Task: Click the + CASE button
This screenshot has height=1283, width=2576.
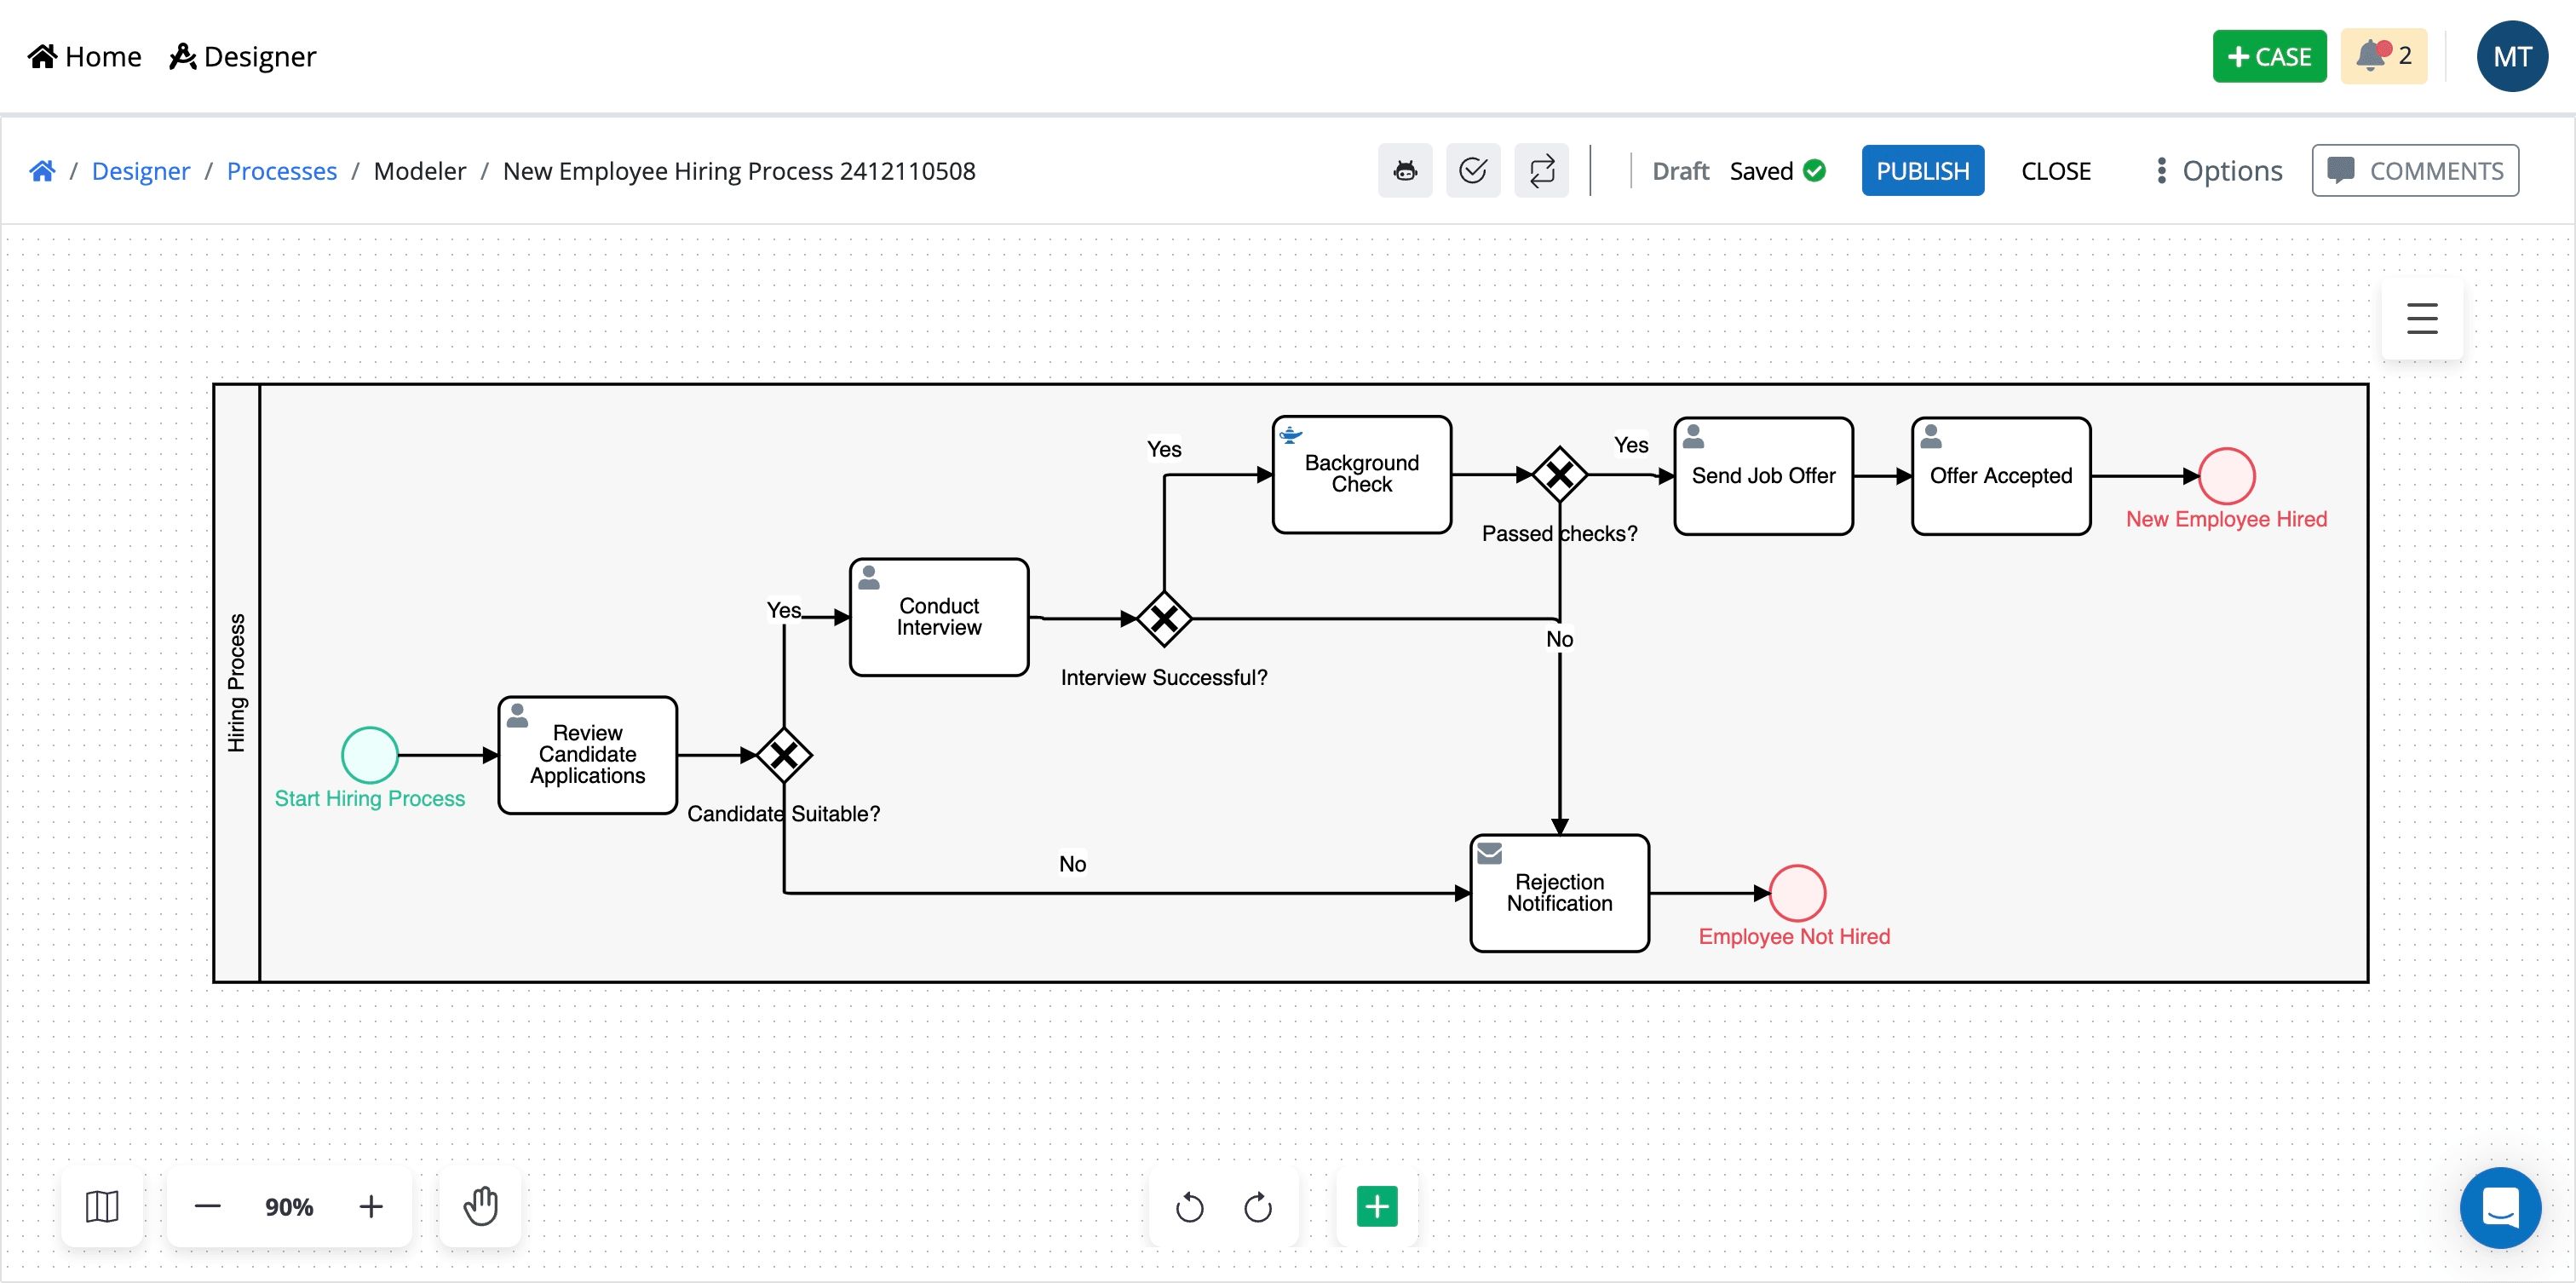Action: 2269,56
